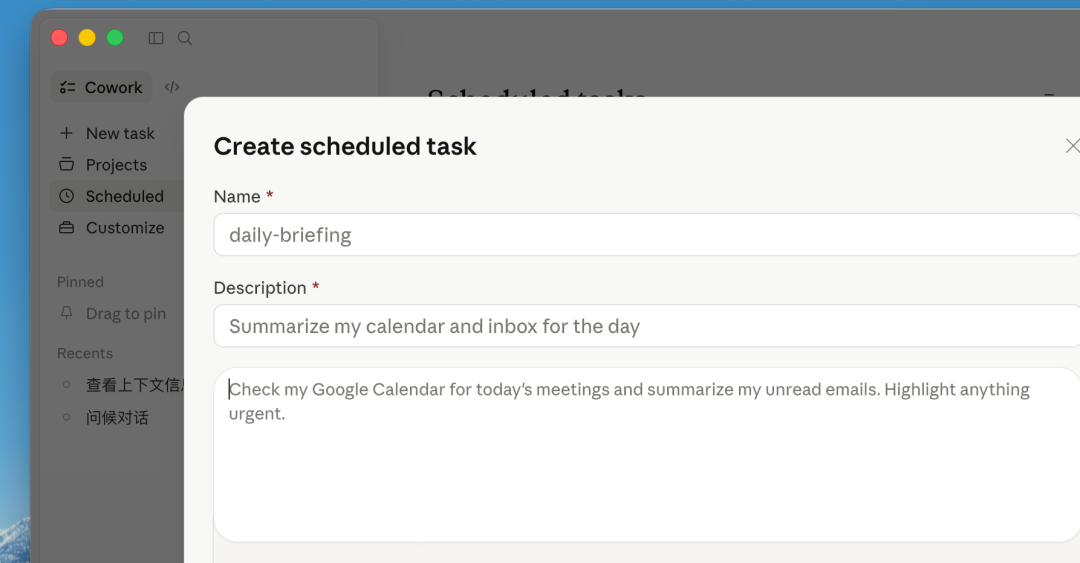Open the search magnifier icon
Screen dimensions: 1080x563
pyautogui.click(x=185, y=38)
